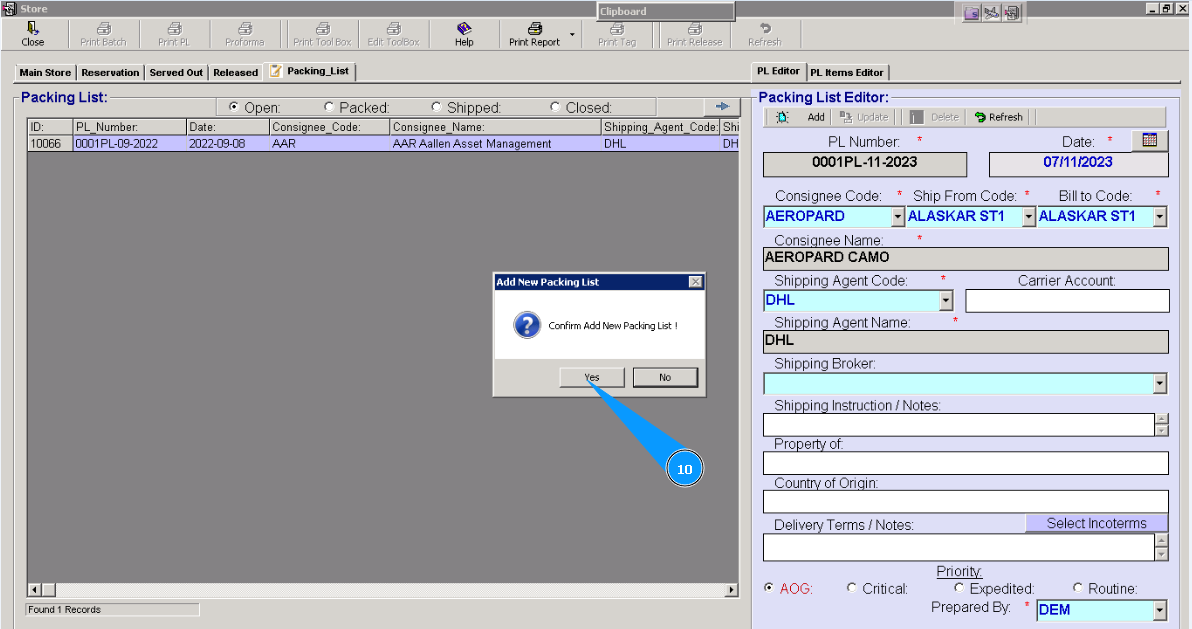
Task: Click the Close toolbar icon
Action: coord(32,29)
